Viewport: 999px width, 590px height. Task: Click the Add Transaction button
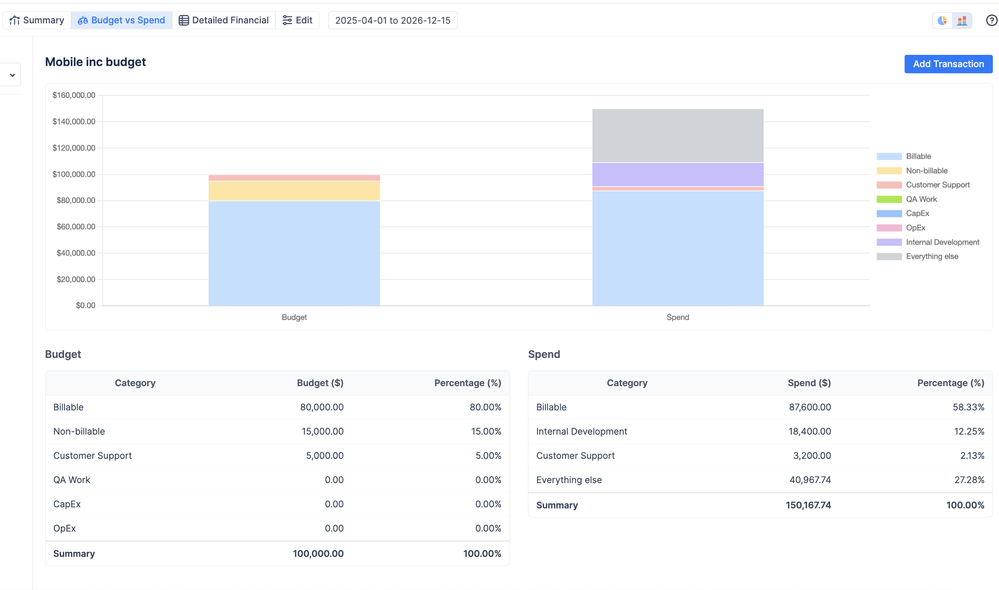(x=948, y=64)
